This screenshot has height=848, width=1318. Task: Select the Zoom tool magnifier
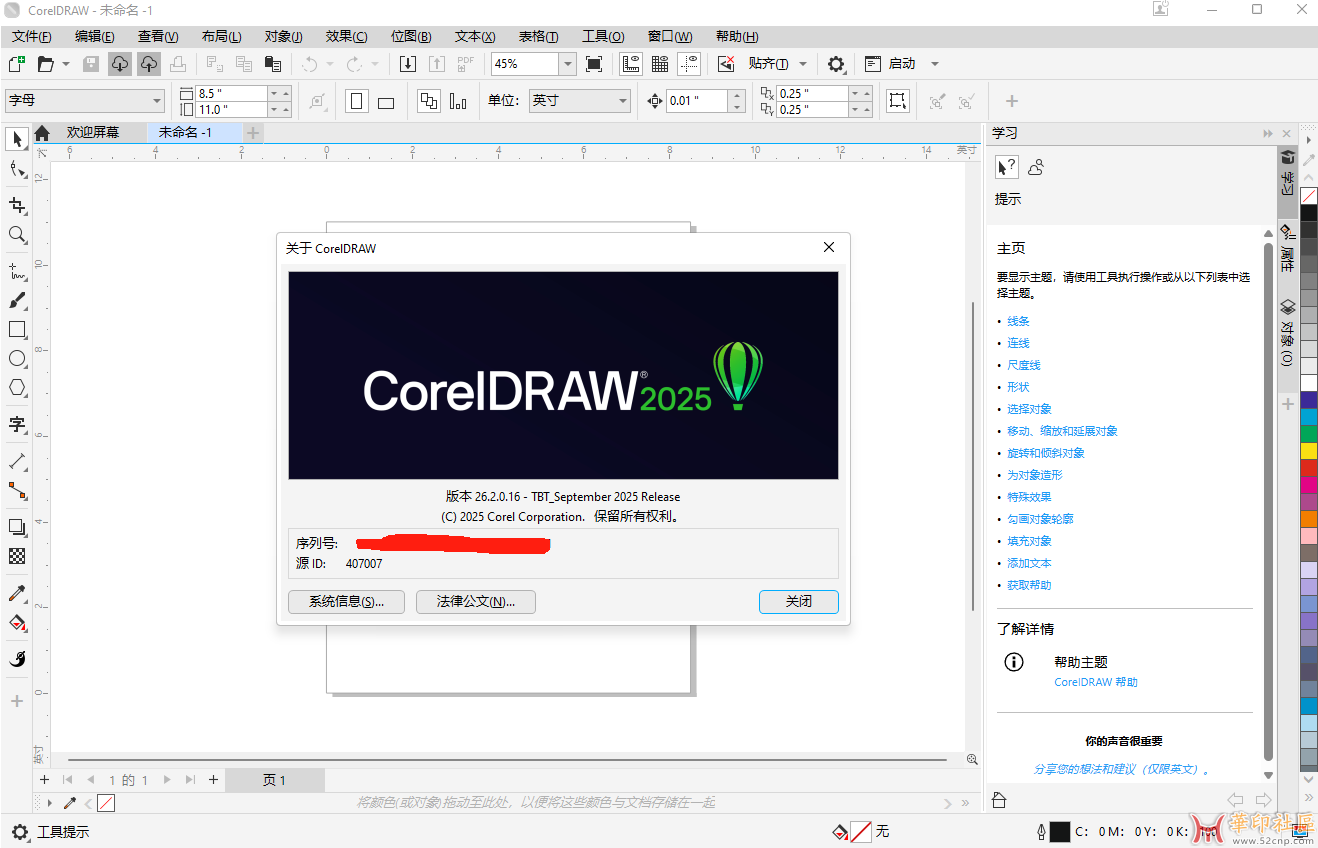click(17, 235)
